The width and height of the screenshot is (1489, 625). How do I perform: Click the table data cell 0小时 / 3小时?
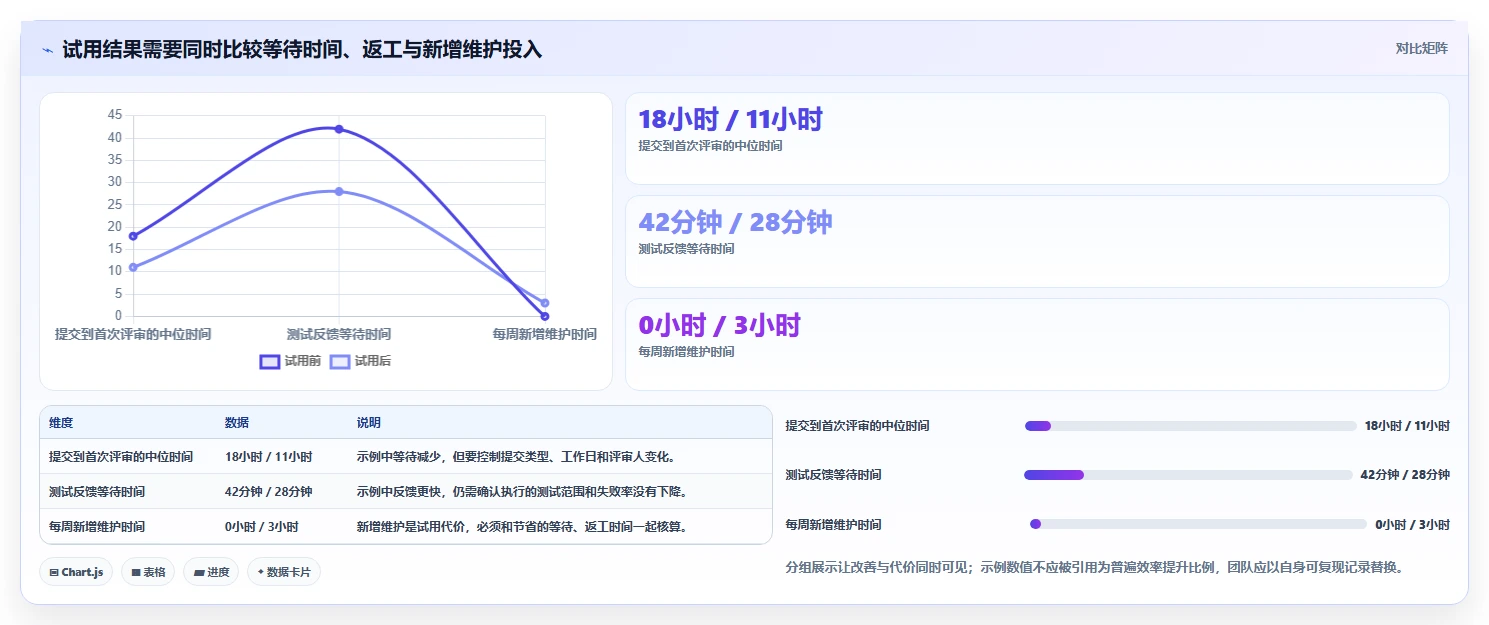coord(261,526)
